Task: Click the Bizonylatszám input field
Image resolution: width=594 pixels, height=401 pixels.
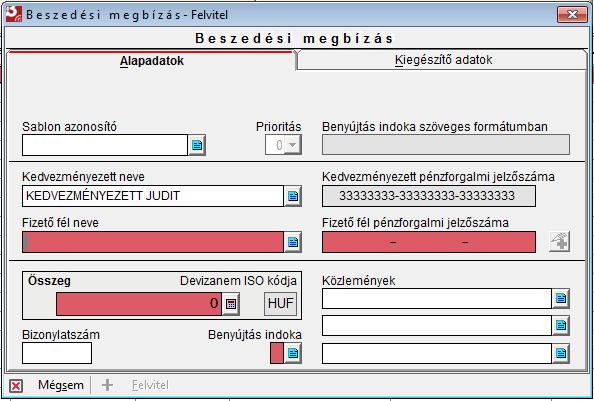Action: [x=57, y=353]
